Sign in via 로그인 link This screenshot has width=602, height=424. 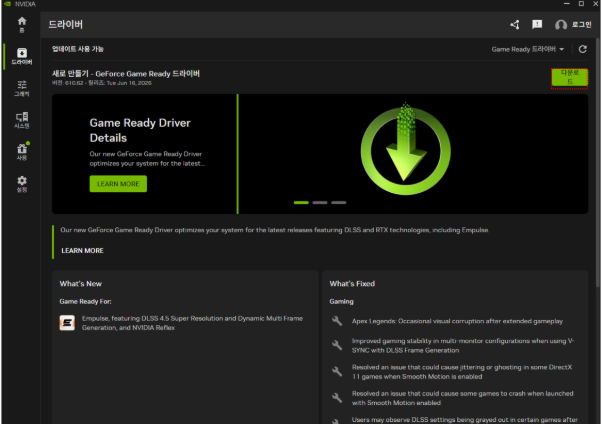582,25
